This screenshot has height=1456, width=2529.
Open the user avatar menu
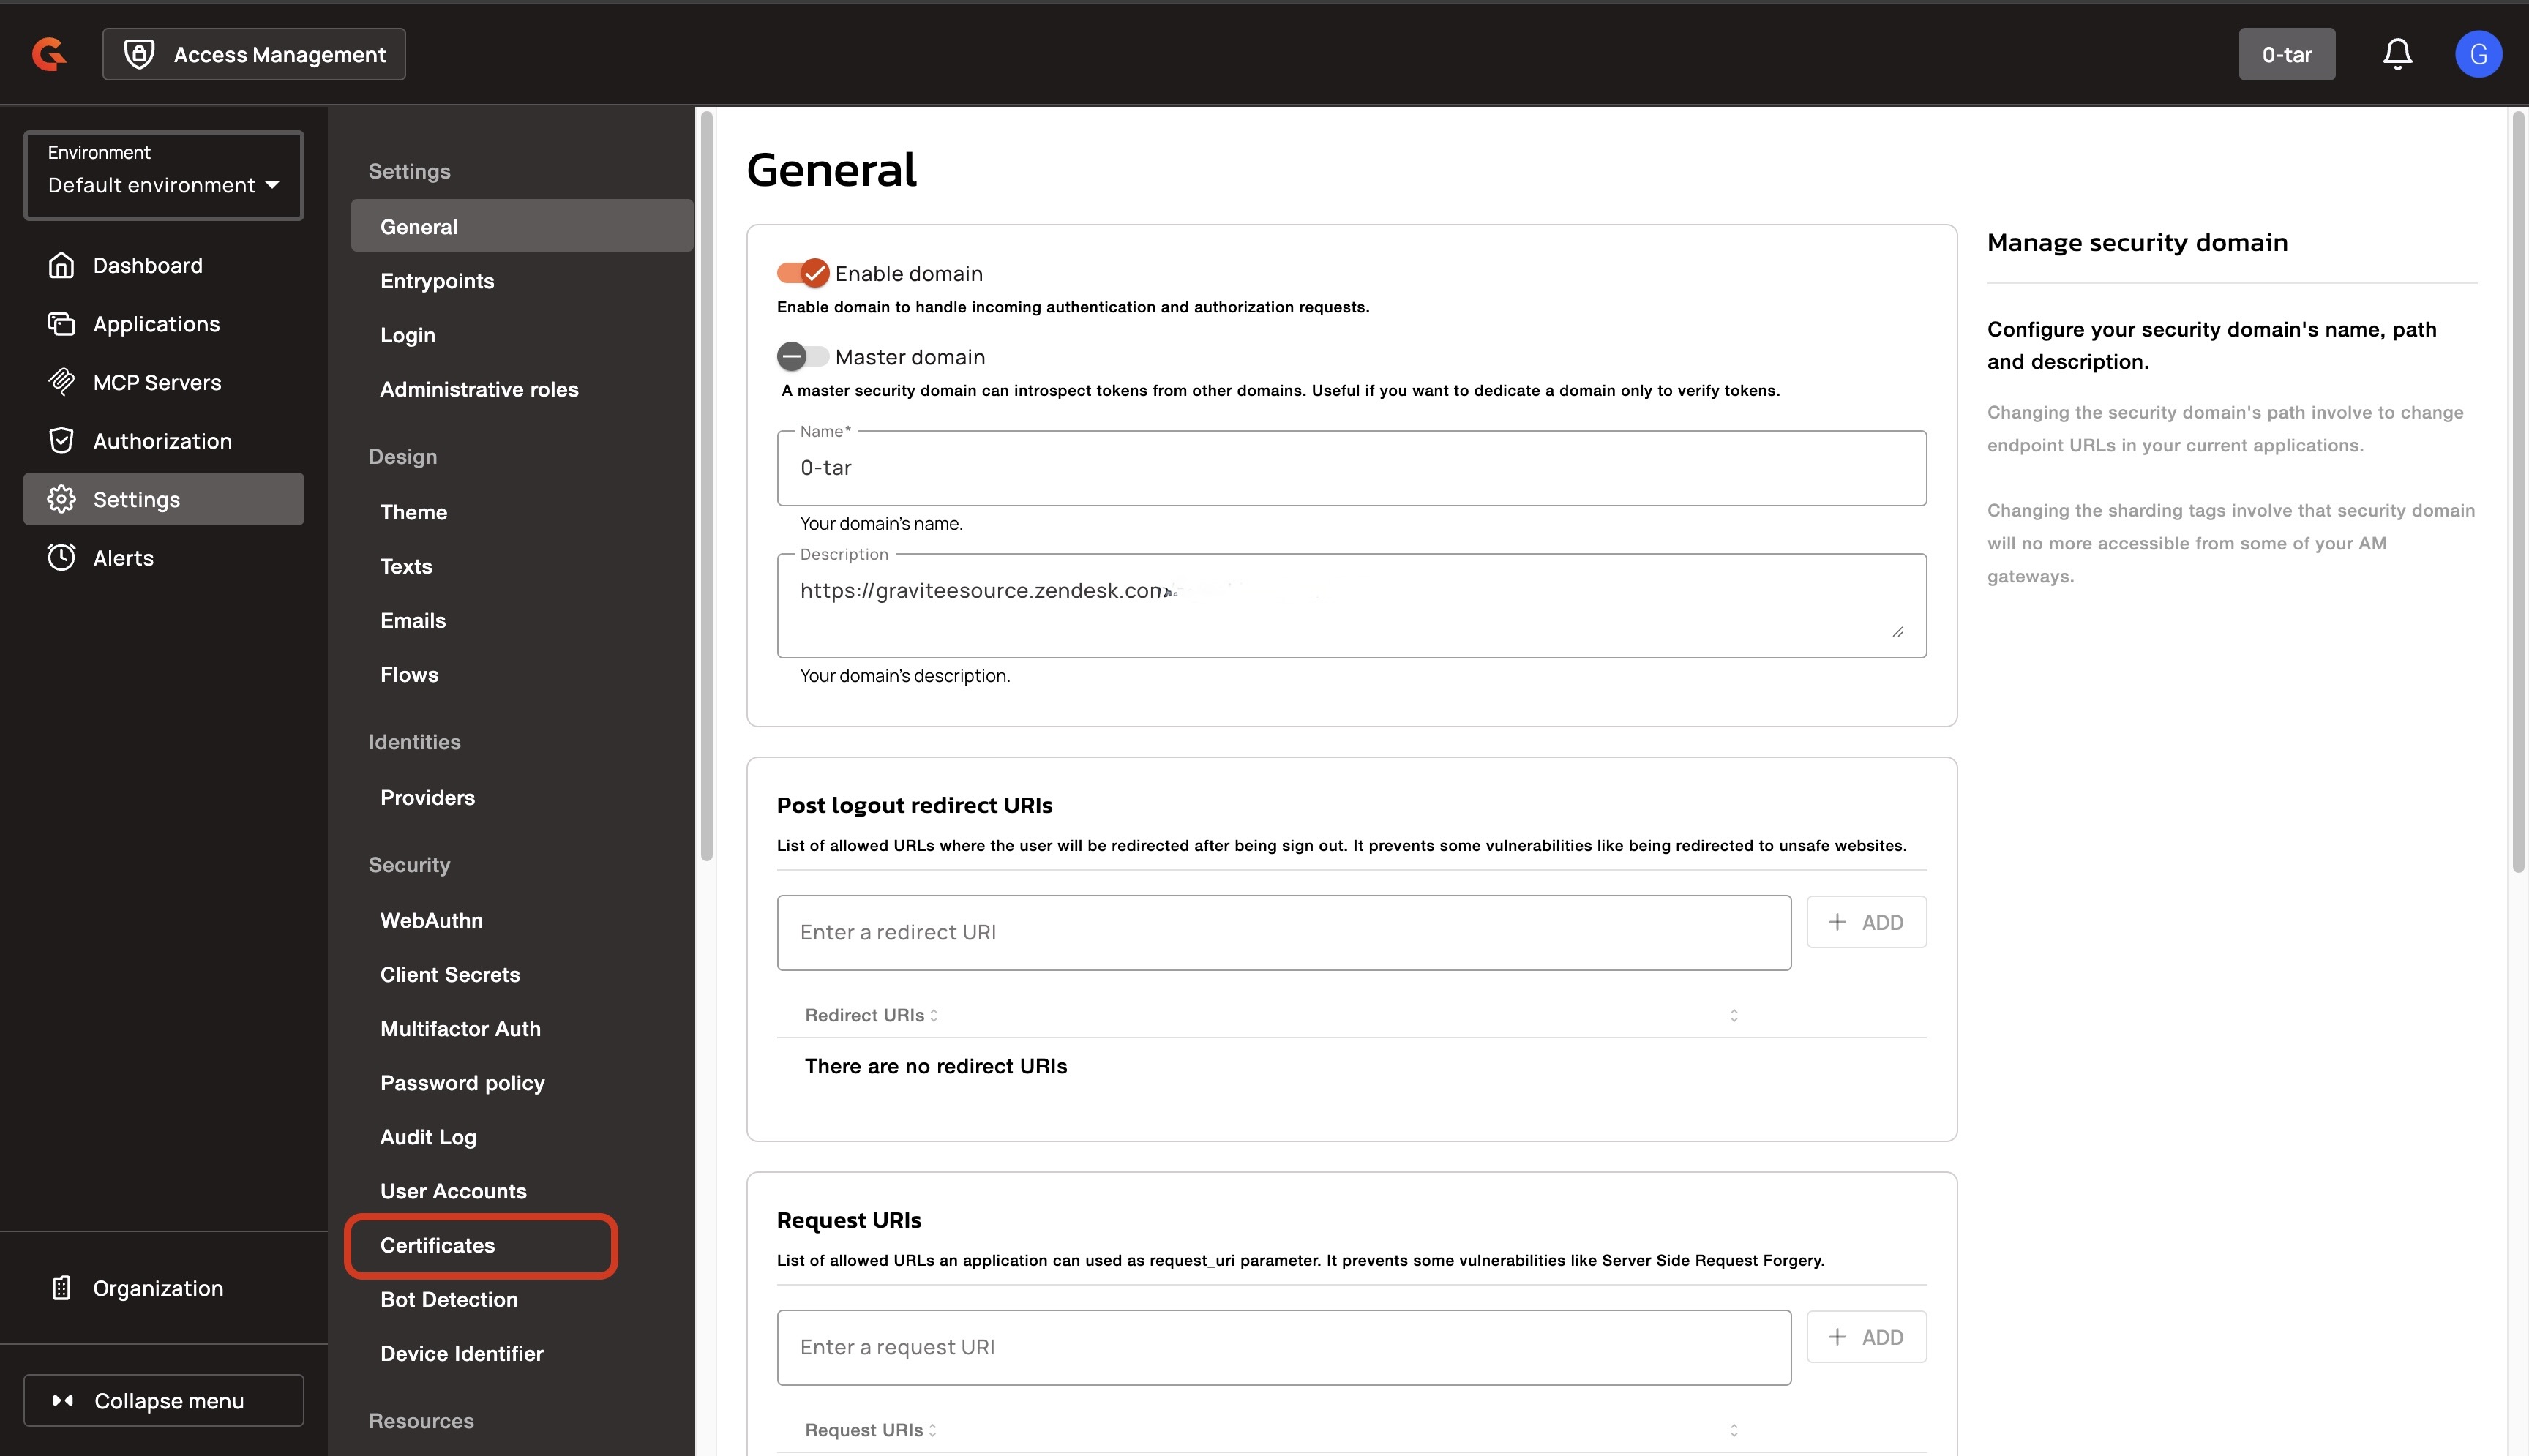2478,53
